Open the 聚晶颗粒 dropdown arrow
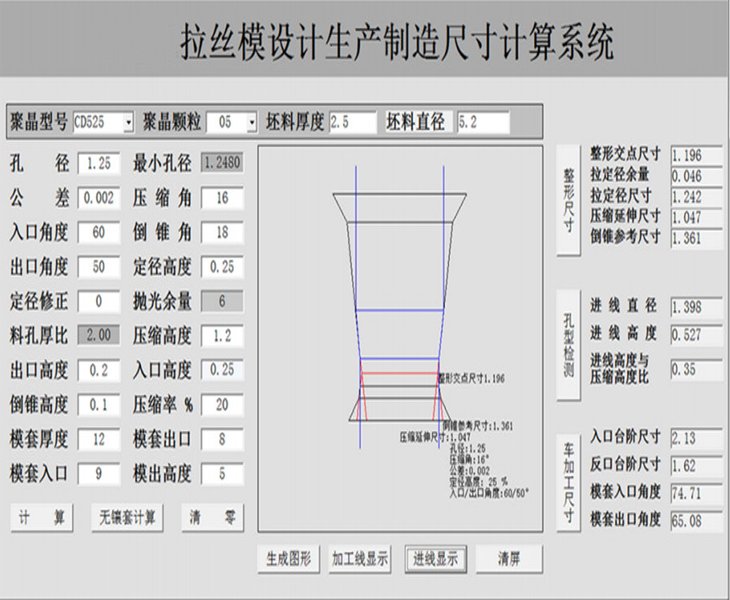This screenshot has width=730, height=600. [x=252, y=123]
